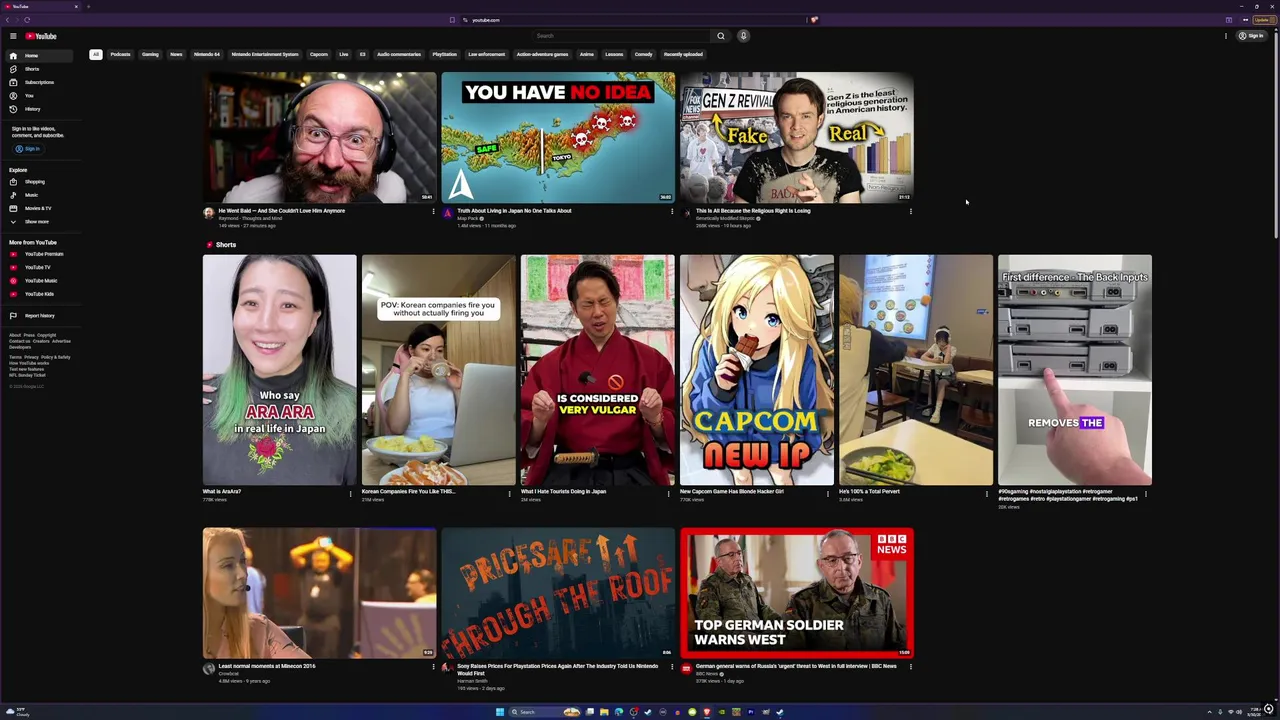
Task: Click 'This Is All Because the Religious Right' title
Action: point(753,211)
